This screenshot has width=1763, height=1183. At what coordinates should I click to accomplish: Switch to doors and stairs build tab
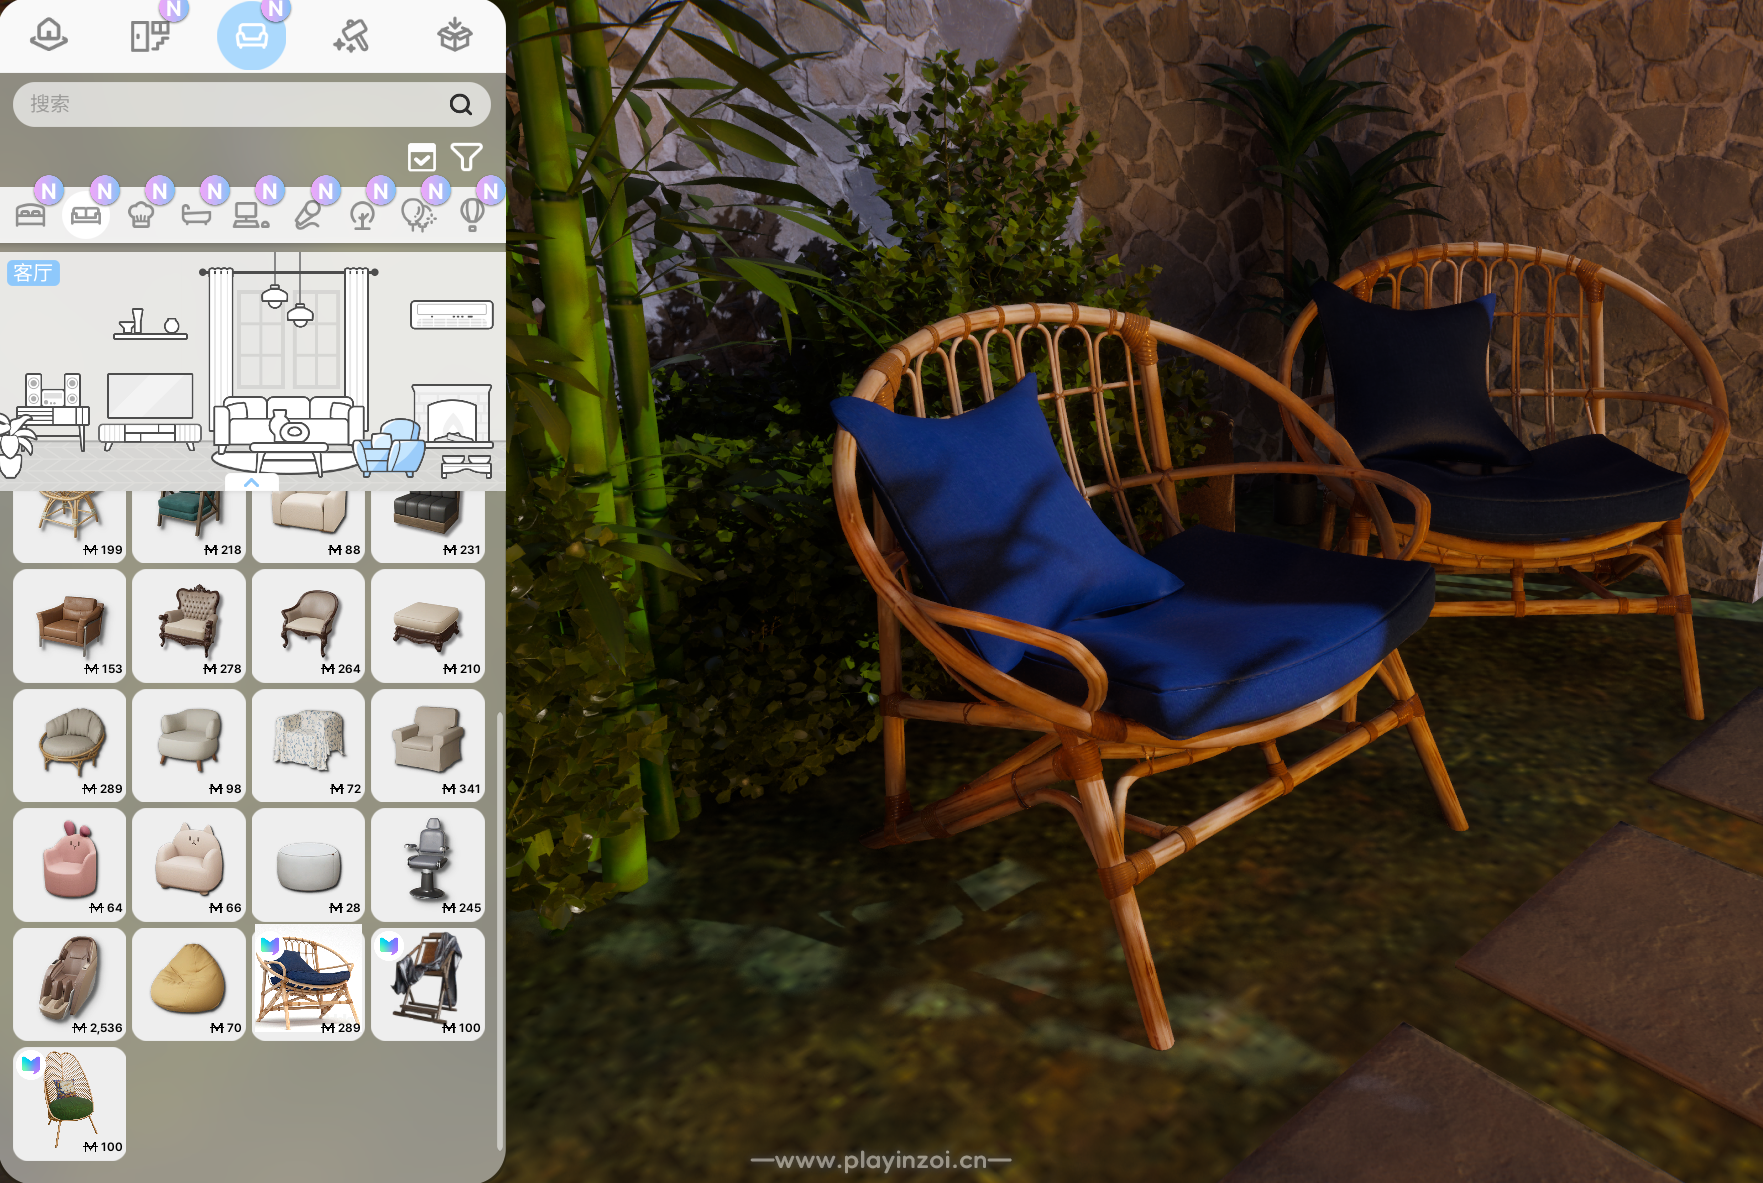pyautogui.click(x=150, y=36)
